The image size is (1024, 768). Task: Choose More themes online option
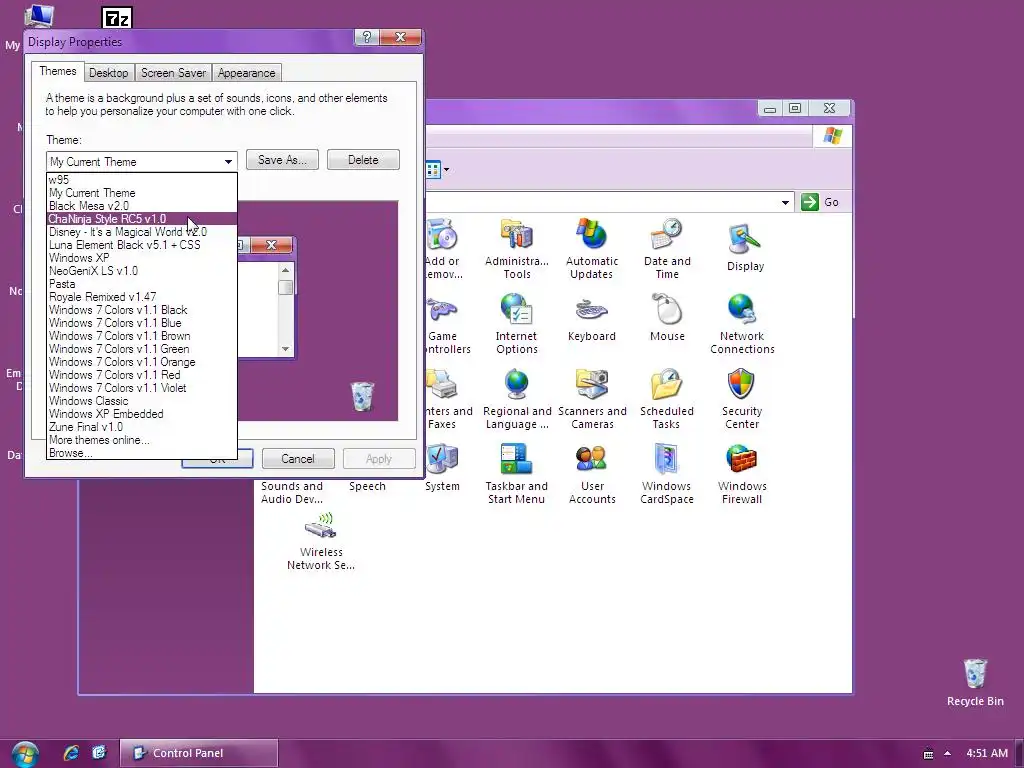[142, 440]
